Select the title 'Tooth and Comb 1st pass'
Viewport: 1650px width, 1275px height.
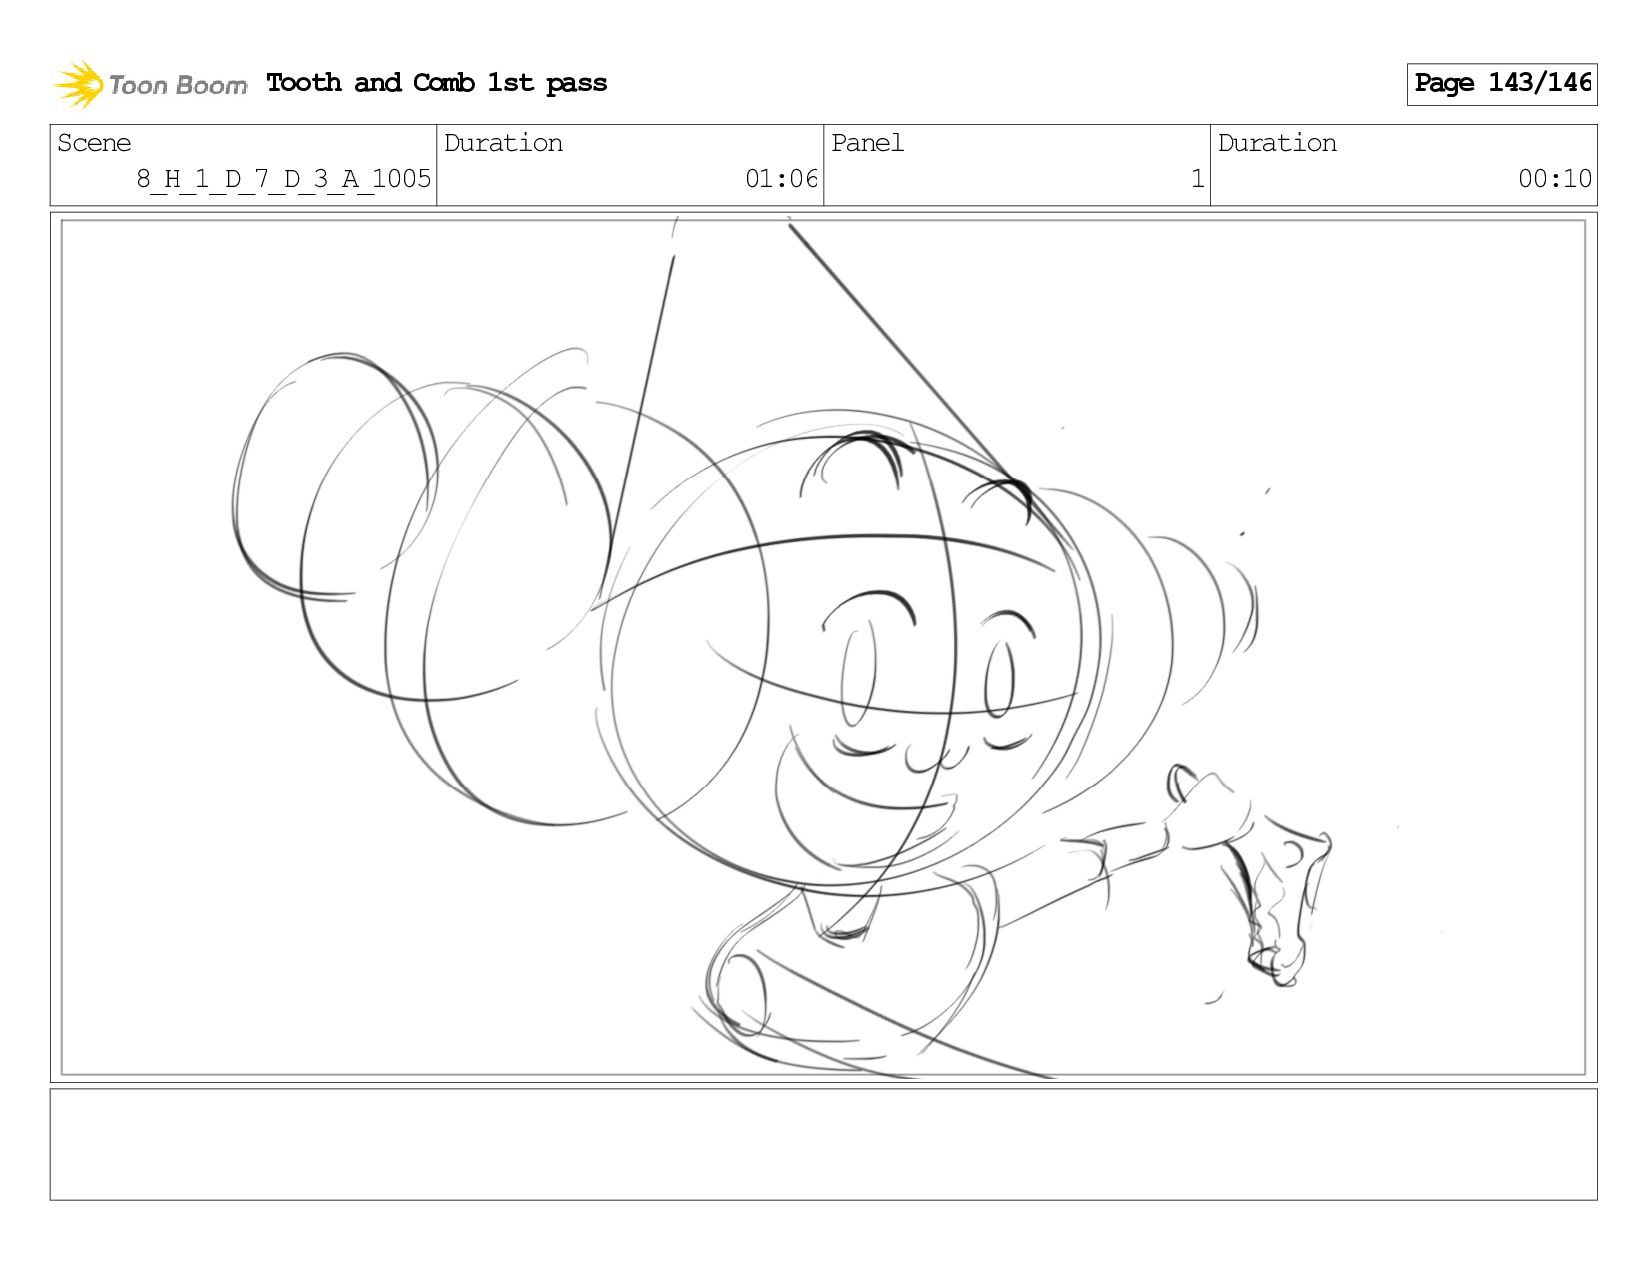tap(437, 83)
